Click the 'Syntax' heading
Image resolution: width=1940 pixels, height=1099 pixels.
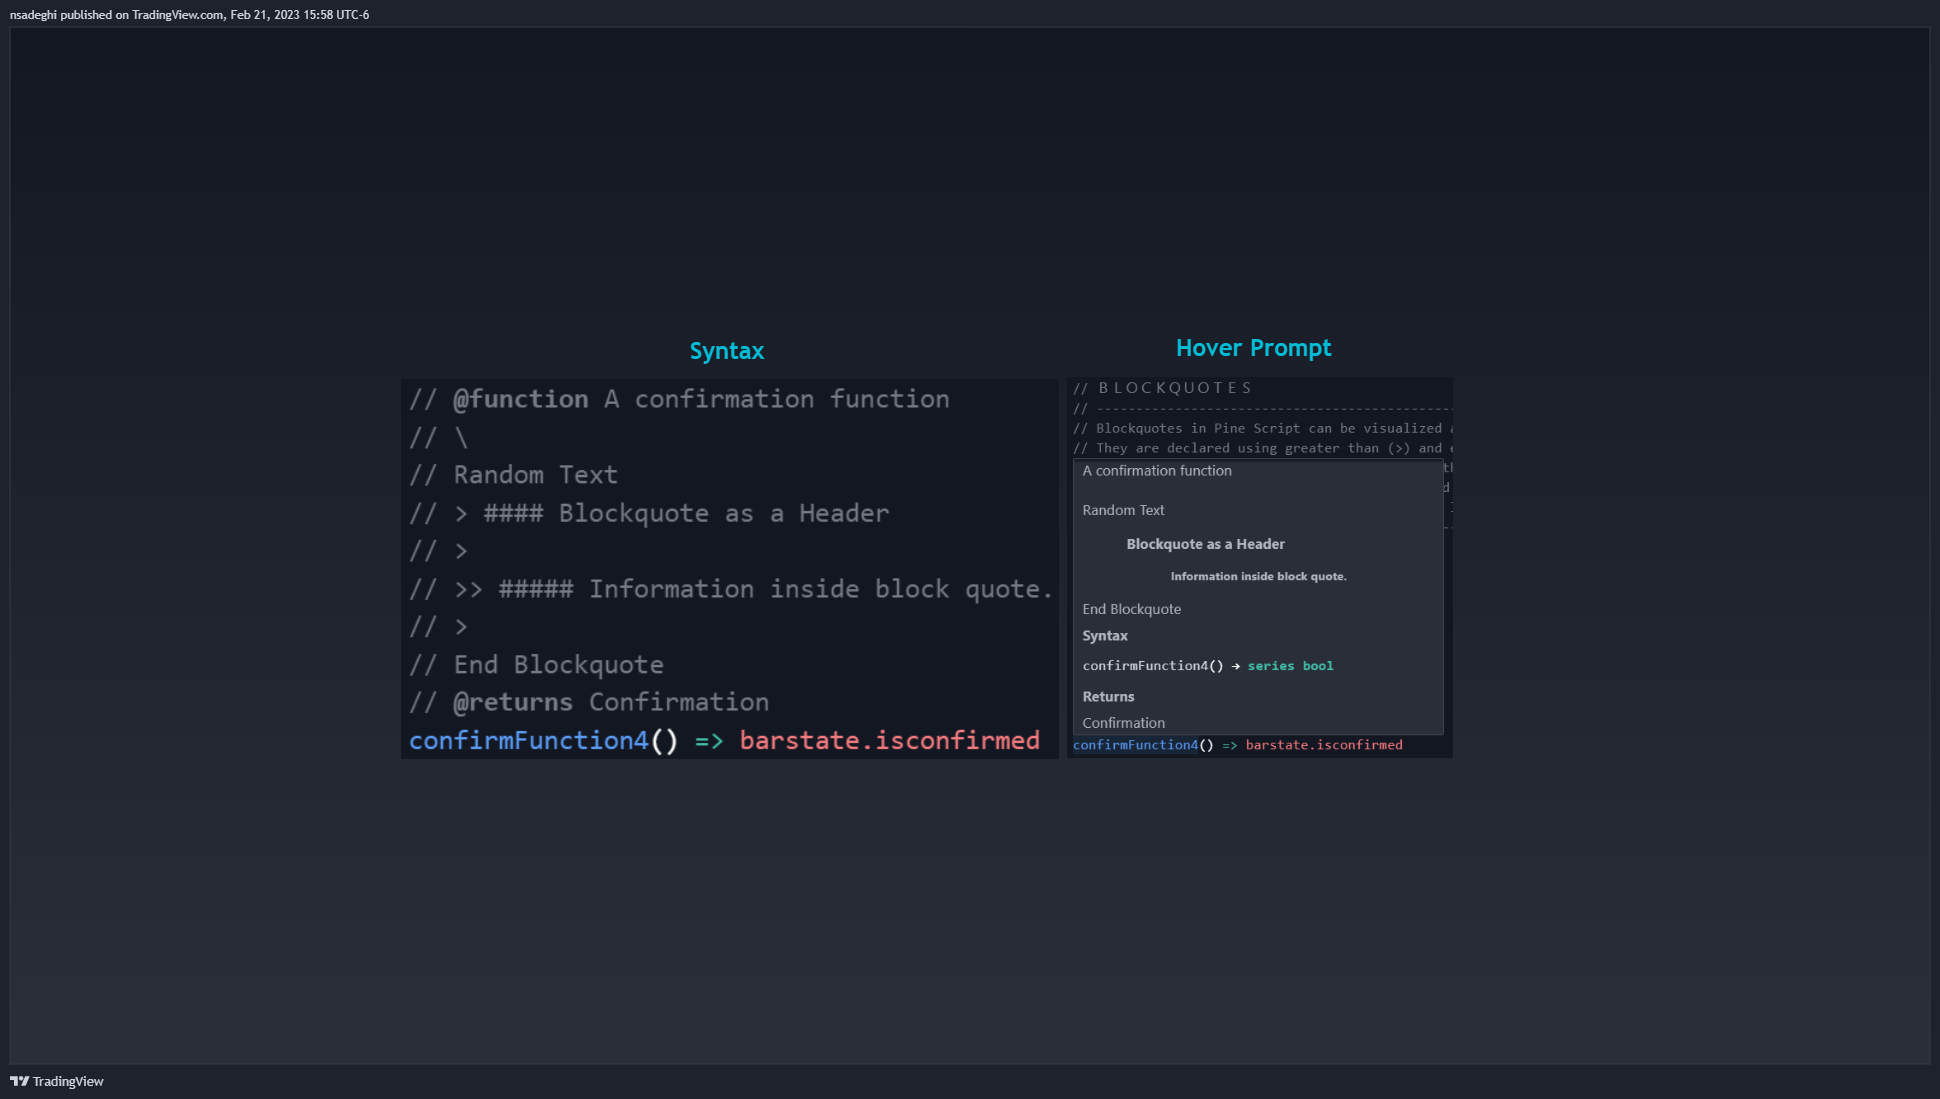point(727,351)
